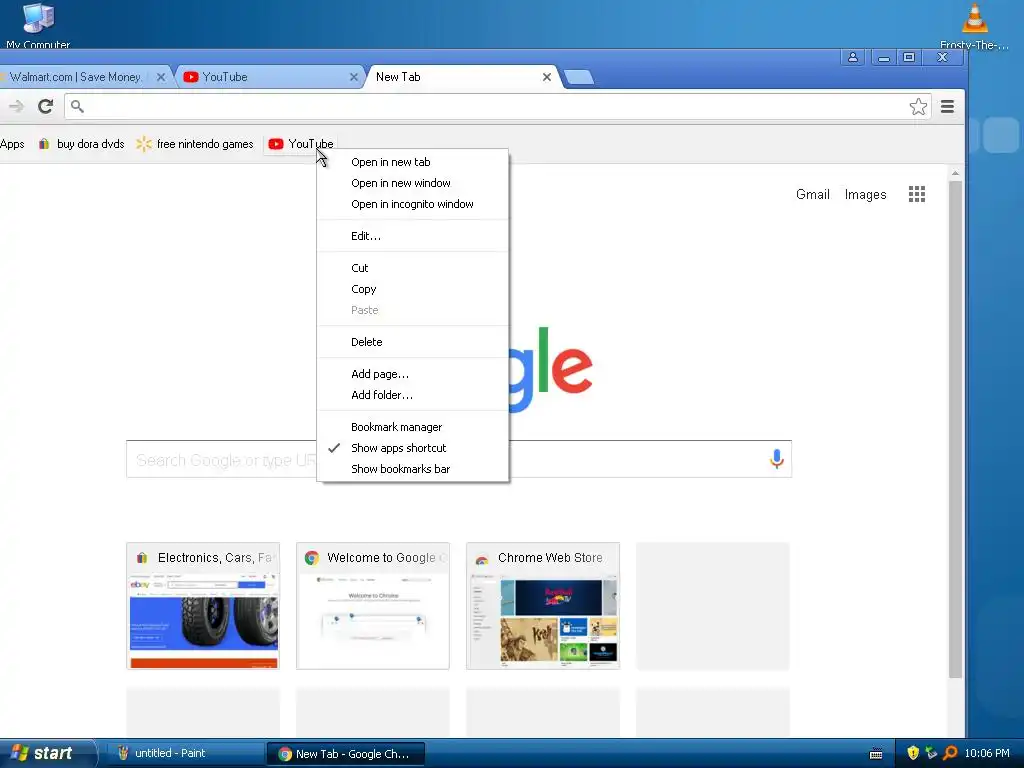
Task: Open the Electronics, Cars eBay thumbnail
Action: coord(203,605)
